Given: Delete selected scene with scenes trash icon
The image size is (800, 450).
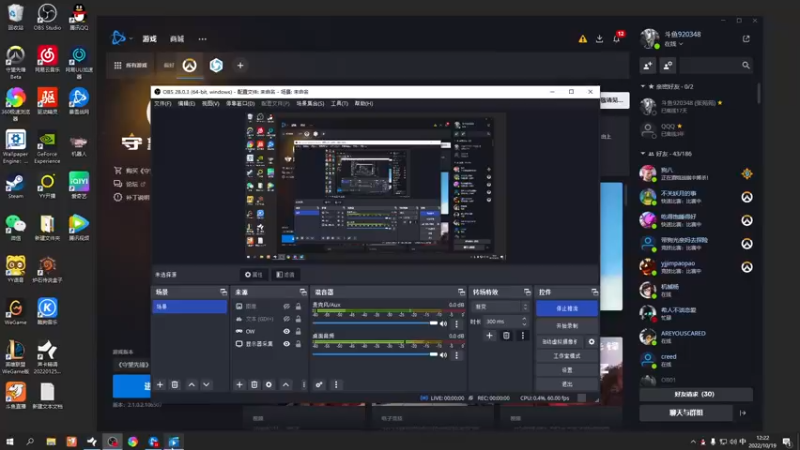Looking at the screenshot, I should coord(174,385).
